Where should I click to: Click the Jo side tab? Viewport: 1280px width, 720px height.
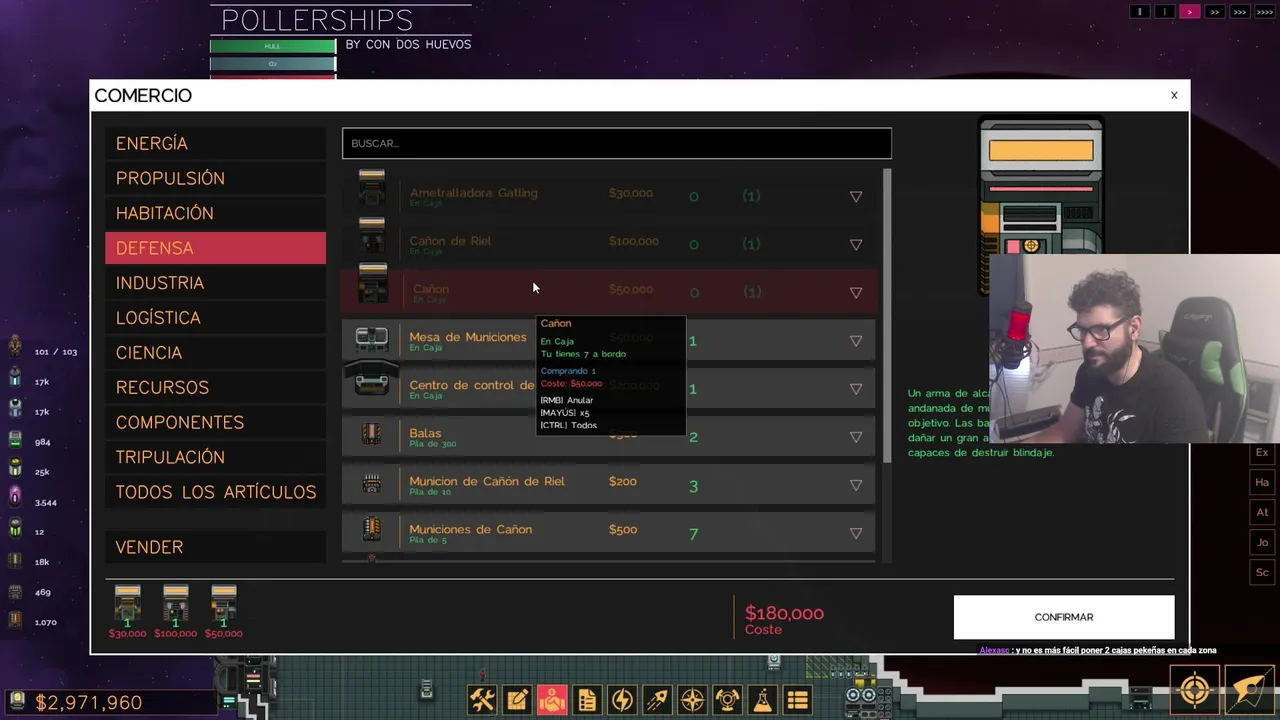coord(1262,543)
